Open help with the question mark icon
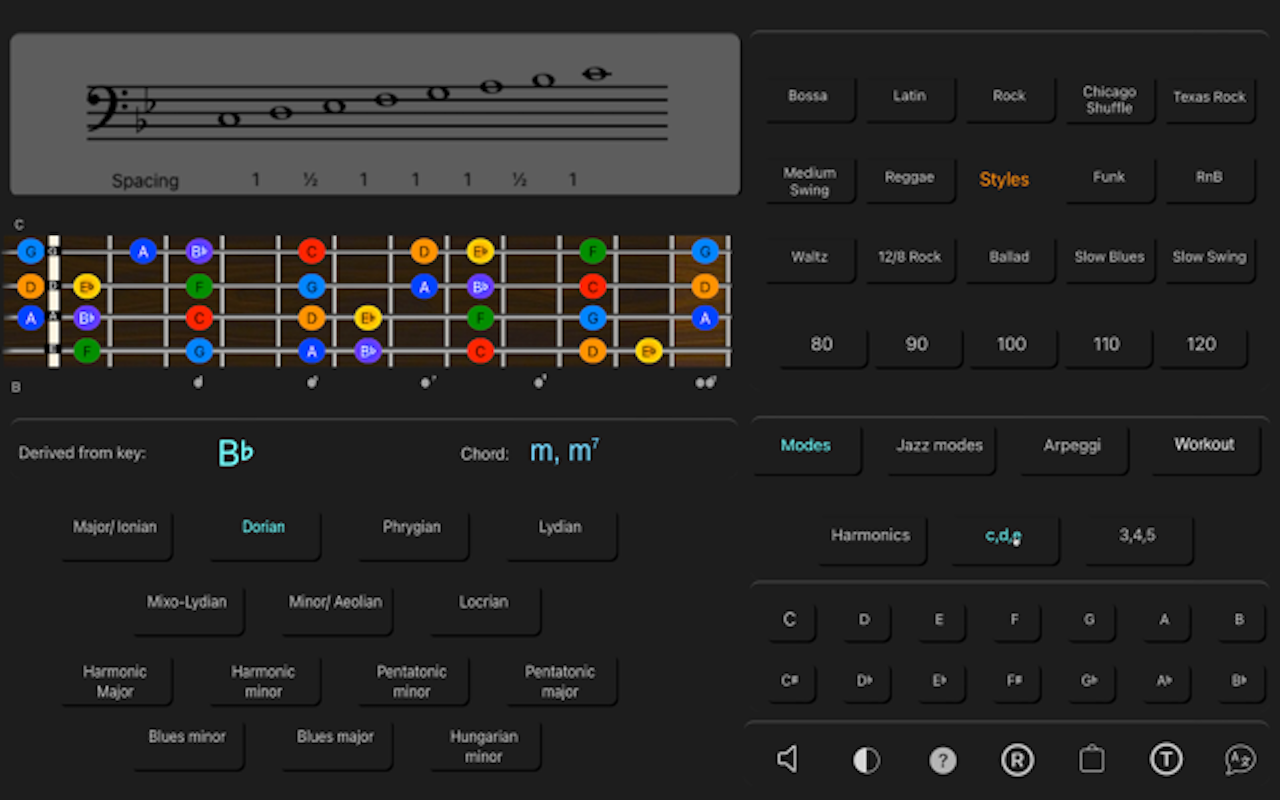1280x800 pixels. point(942,761)
